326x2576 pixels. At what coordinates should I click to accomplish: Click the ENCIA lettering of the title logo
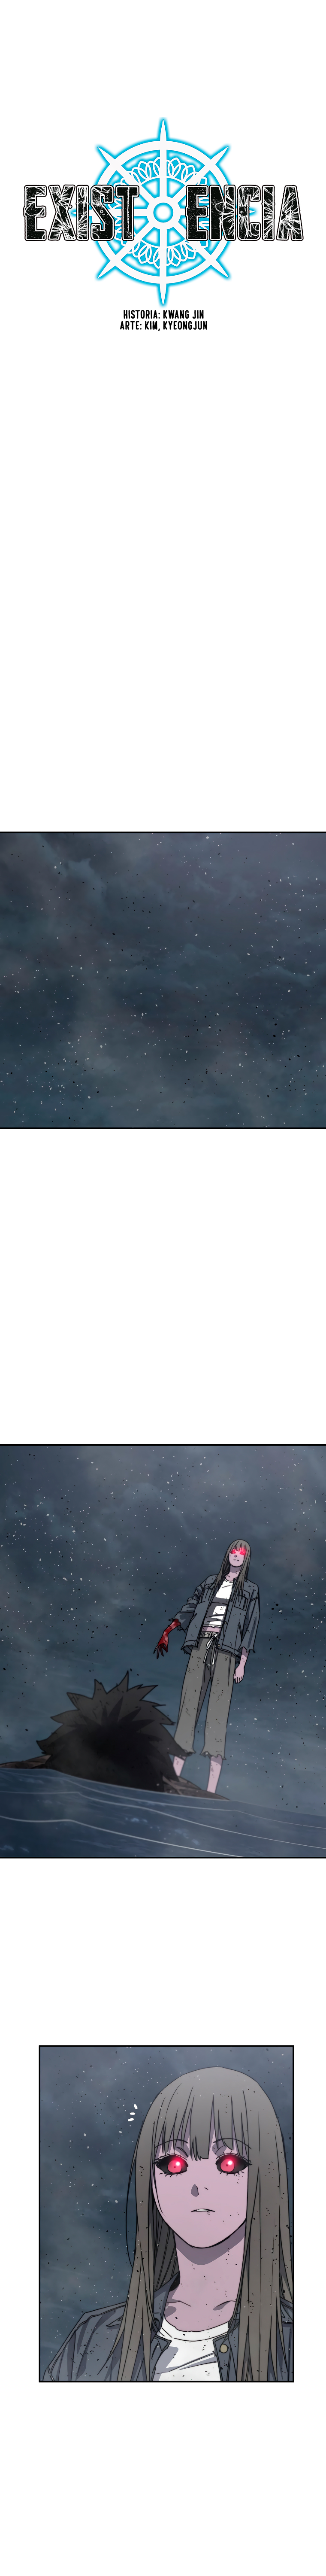pyautogui.click(x=243, y=213)
